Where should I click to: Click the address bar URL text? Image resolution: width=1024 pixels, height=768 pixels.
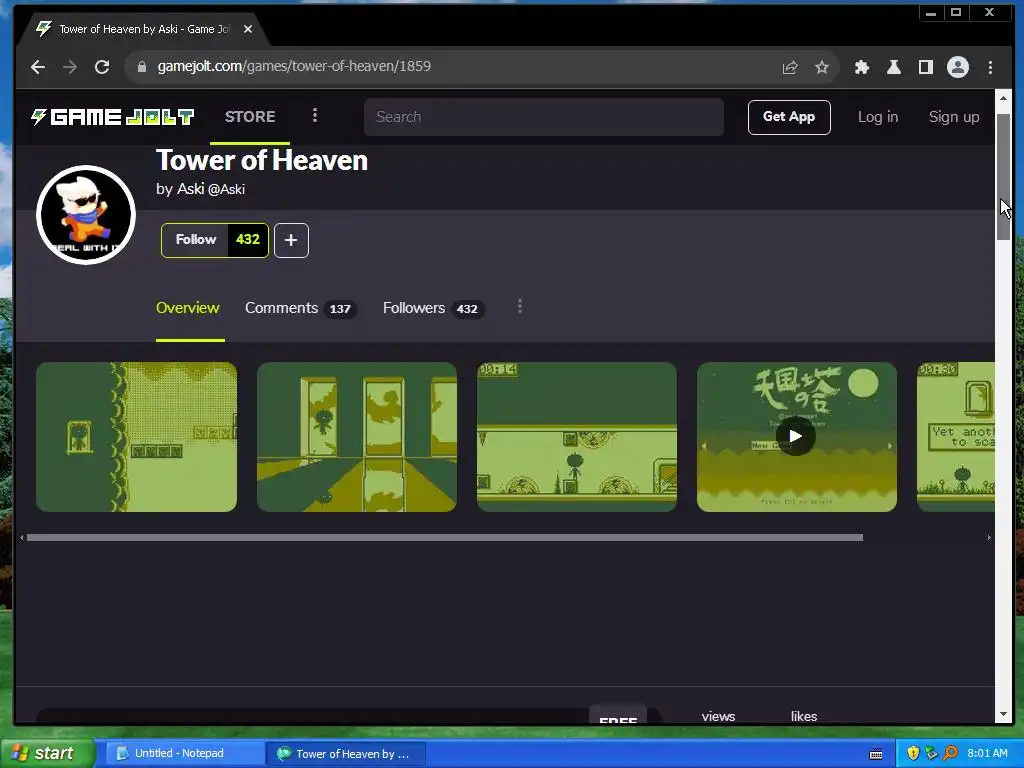click(294, 67)
